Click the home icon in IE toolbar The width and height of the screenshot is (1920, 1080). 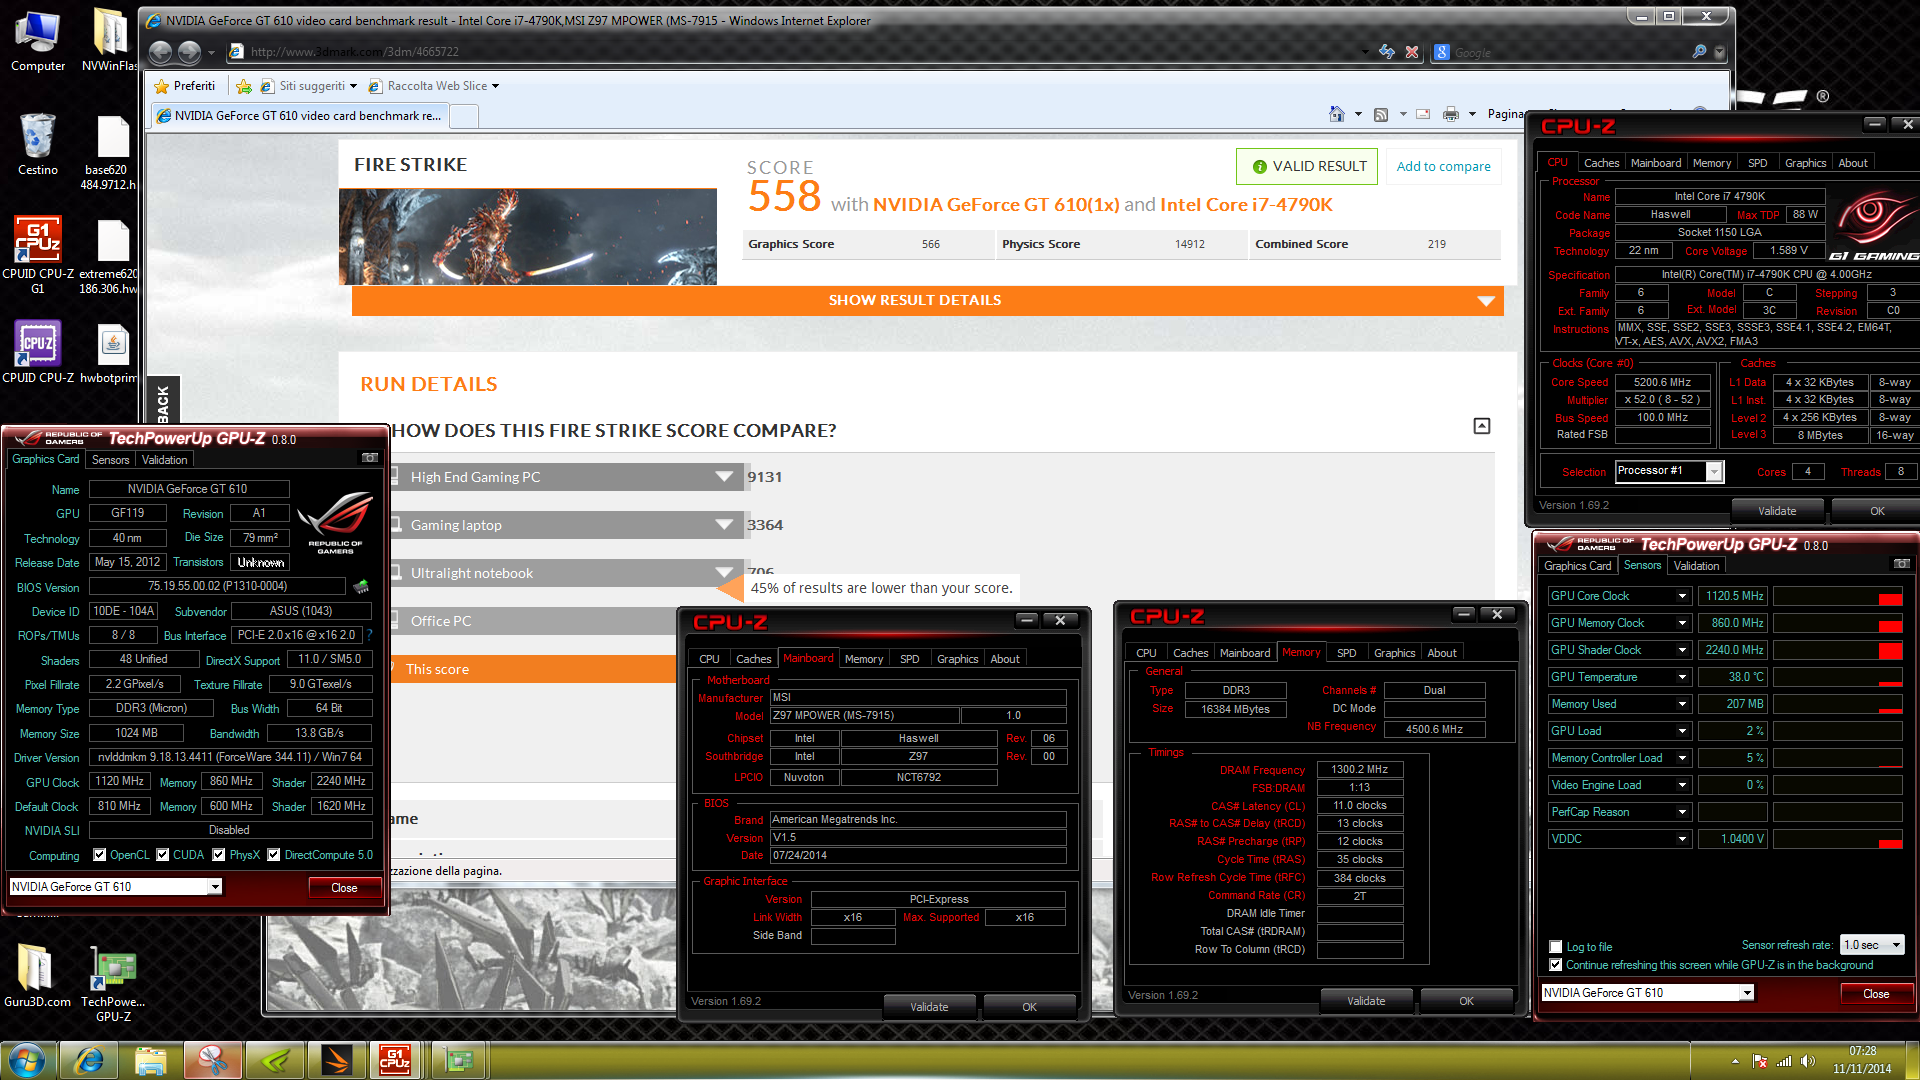[1337, 114]
